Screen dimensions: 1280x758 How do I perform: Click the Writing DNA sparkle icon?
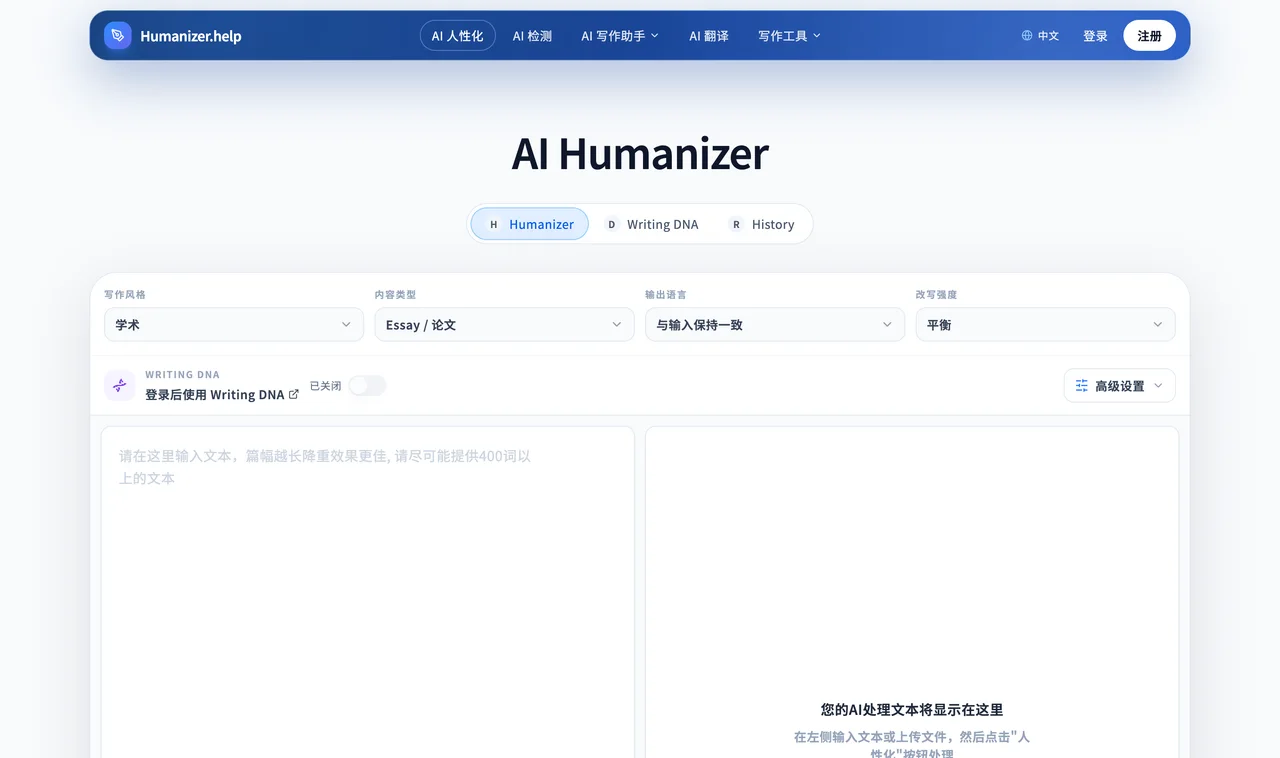[120, 385]
